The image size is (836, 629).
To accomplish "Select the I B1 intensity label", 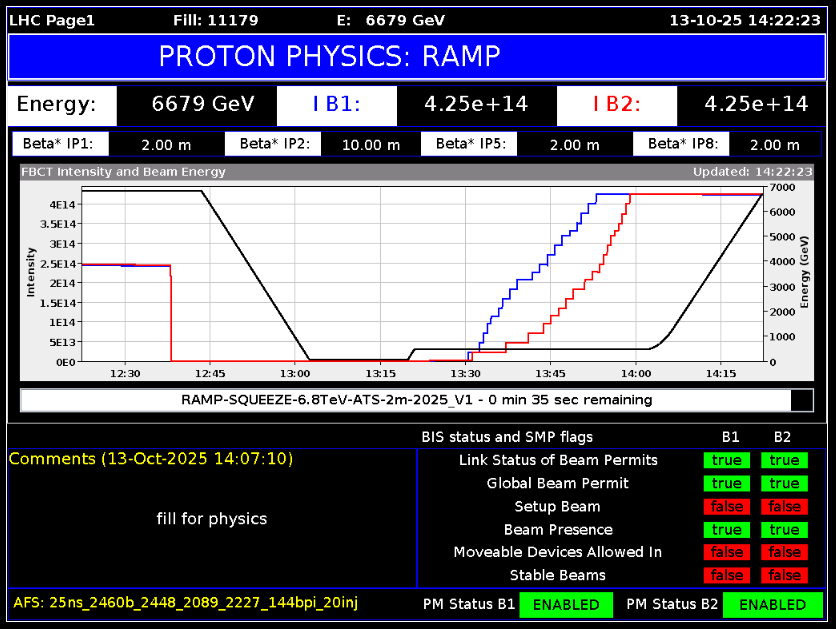I will (x=336, y=104).
